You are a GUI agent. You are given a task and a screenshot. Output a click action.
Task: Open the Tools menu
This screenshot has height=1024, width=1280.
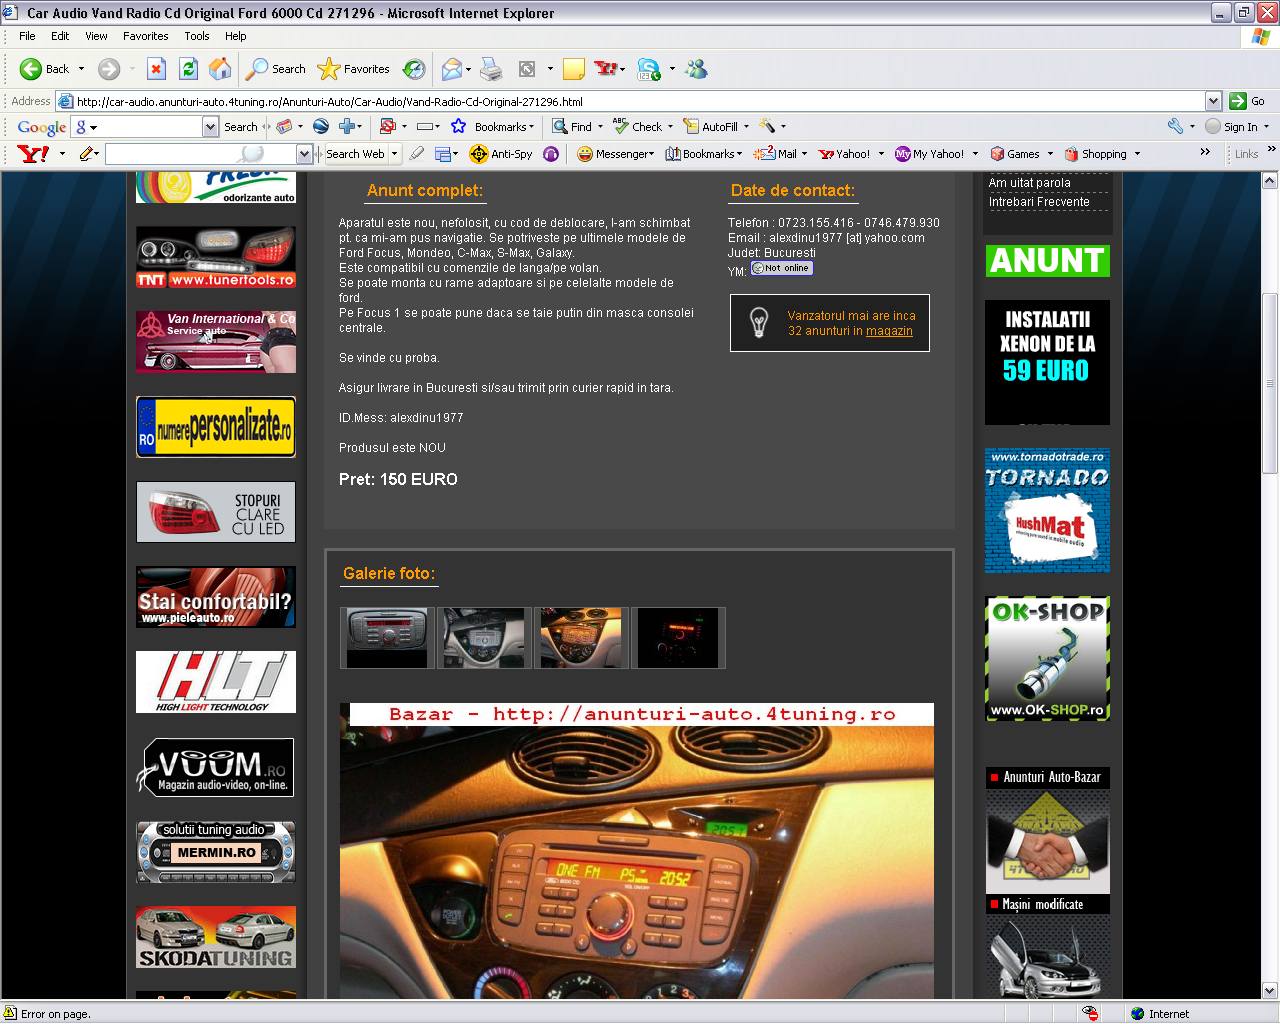point(196,36)
